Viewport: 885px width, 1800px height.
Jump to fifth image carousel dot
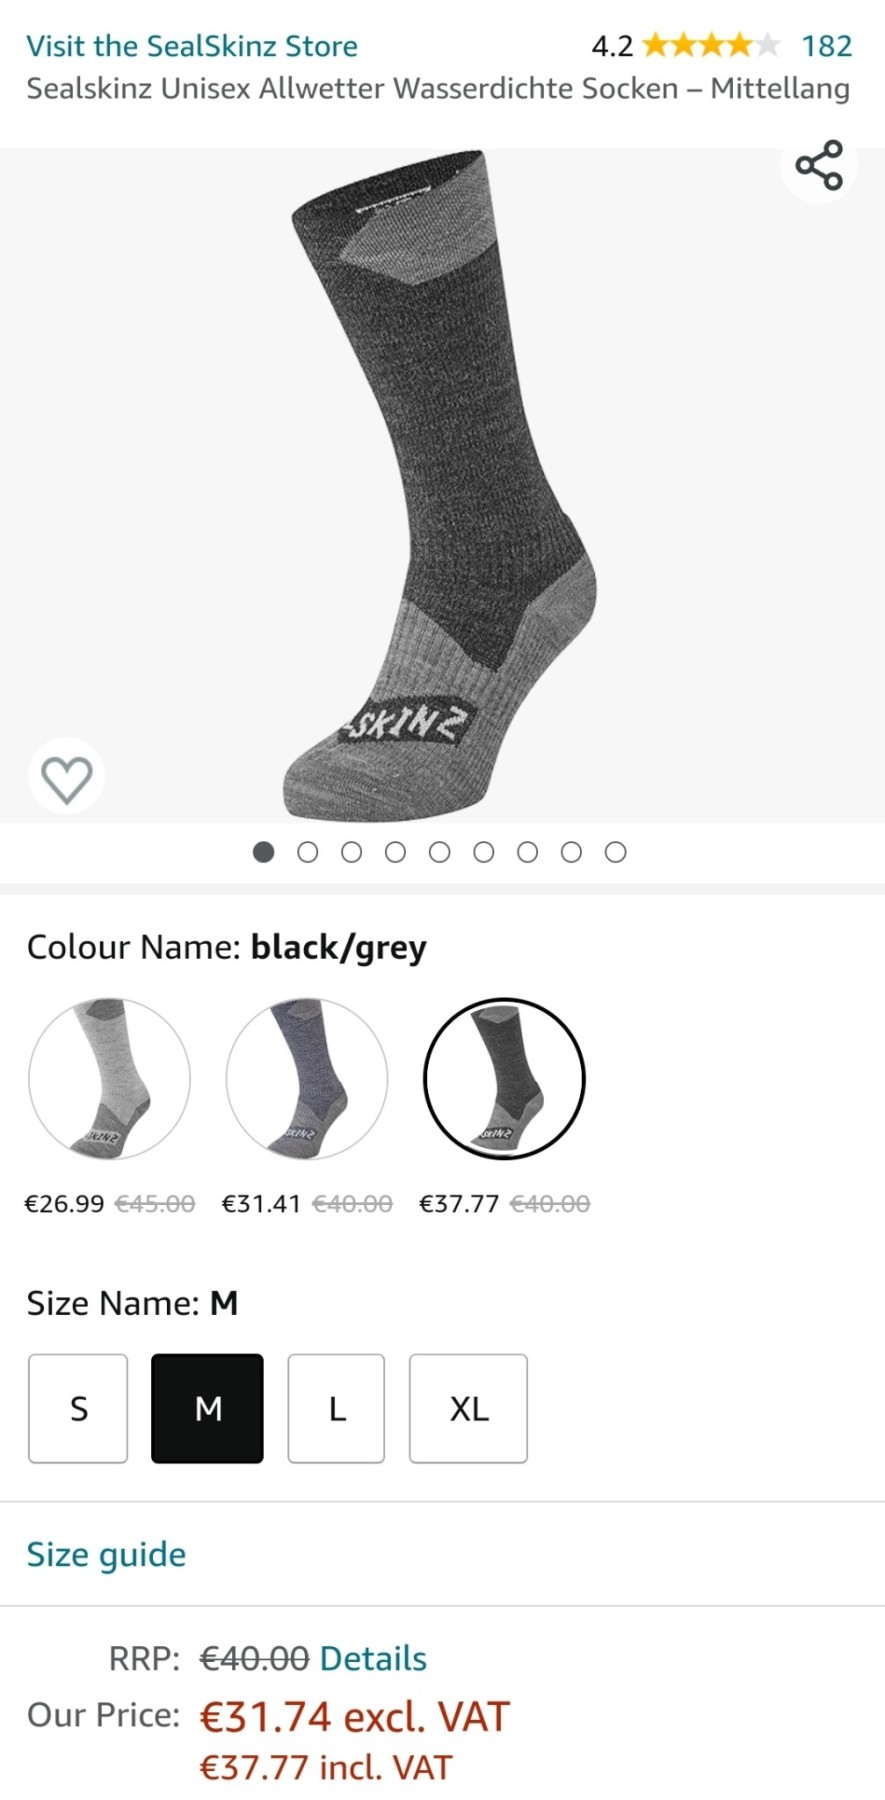tap(439, 852)
